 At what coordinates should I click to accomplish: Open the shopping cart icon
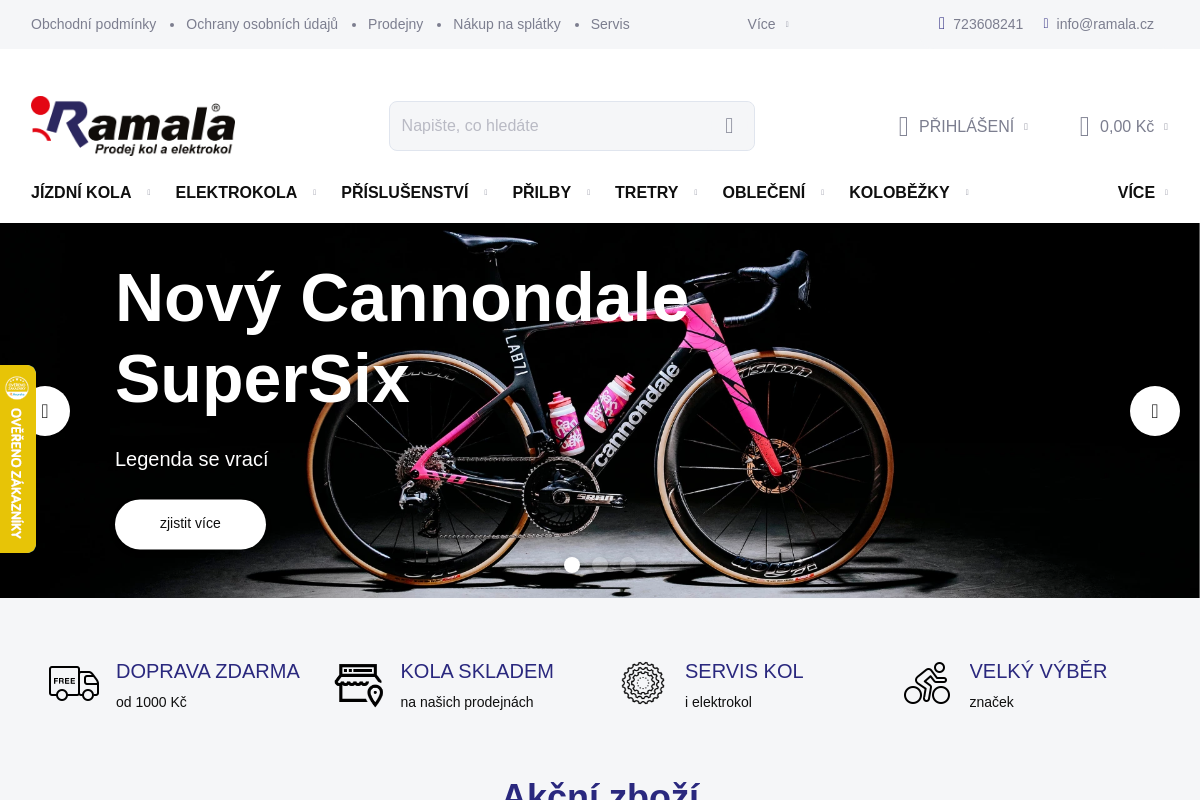[1084, 126]
